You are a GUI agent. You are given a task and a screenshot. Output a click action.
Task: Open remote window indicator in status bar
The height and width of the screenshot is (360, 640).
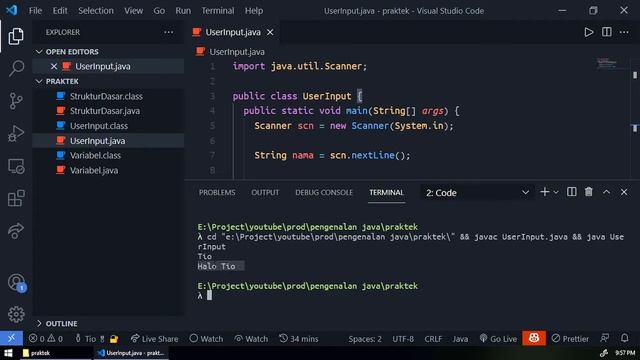tap(11, 338)
